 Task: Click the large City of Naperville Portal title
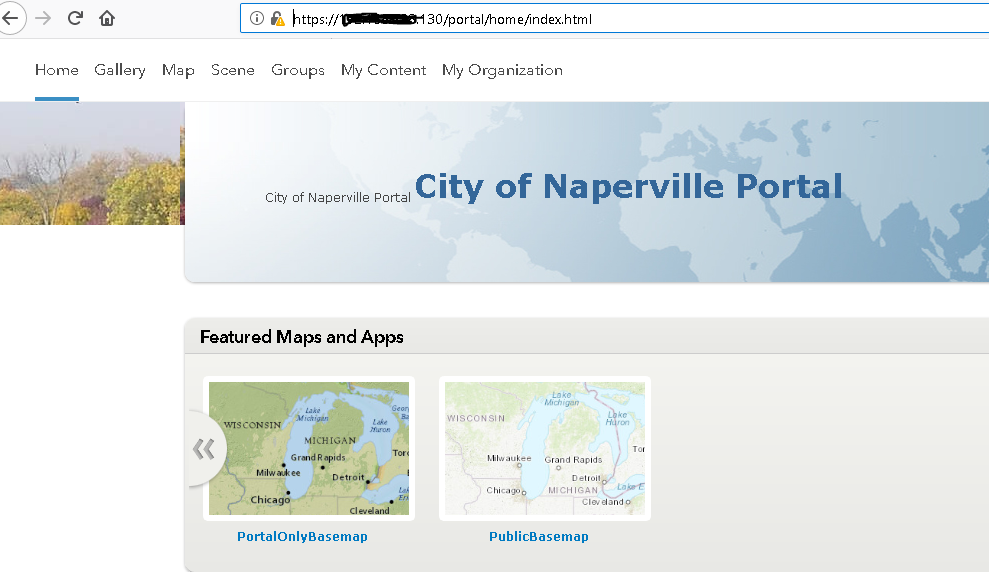628,187
